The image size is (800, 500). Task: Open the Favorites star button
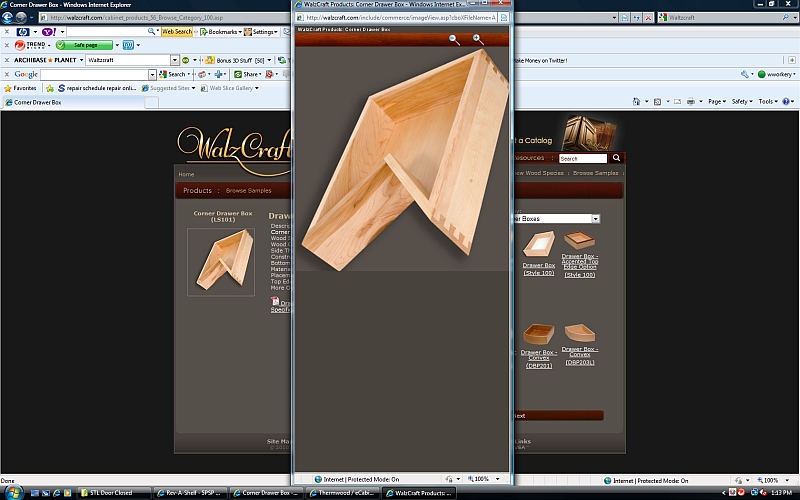coord(20,88)
